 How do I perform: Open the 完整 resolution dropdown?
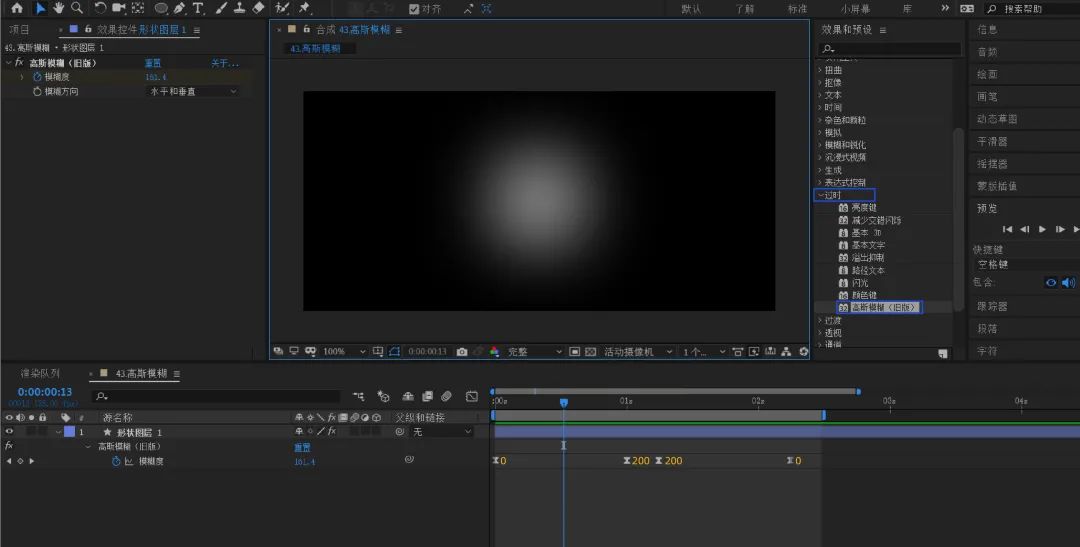point(534,351)
